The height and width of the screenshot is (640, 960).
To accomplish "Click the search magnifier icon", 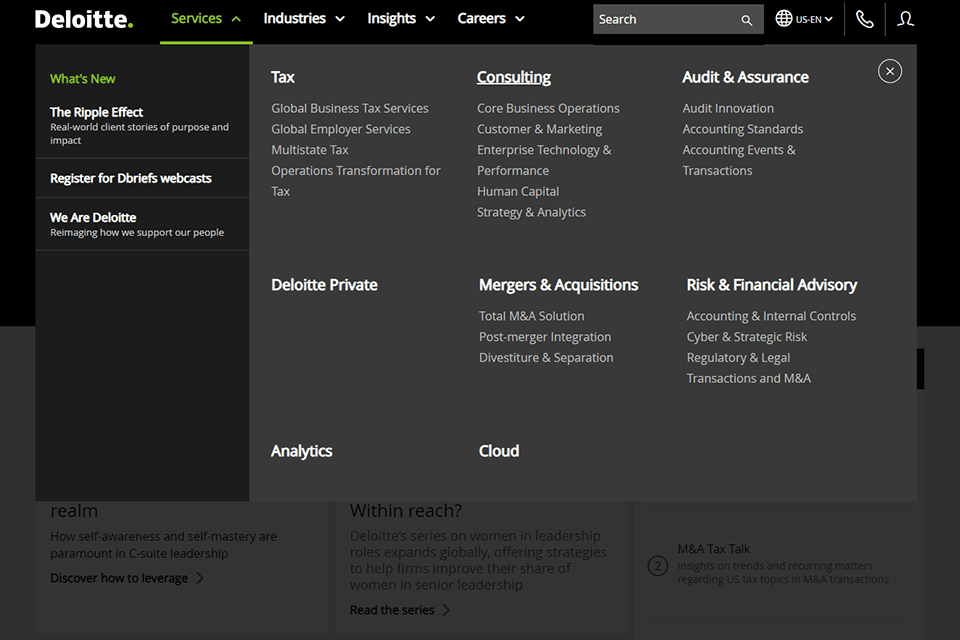I will (x=746, y=20).
